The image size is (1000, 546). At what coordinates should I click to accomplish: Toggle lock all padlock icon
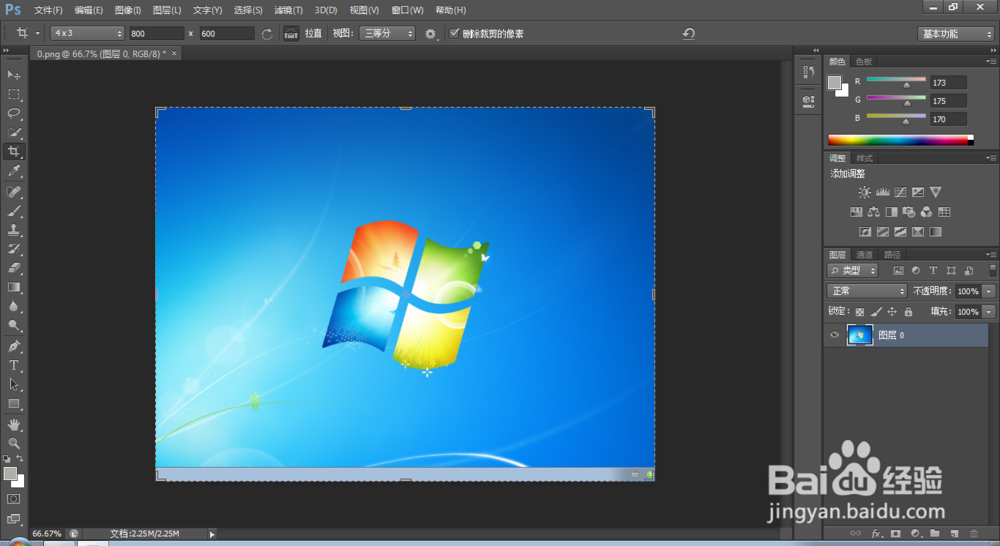[908, 312]
